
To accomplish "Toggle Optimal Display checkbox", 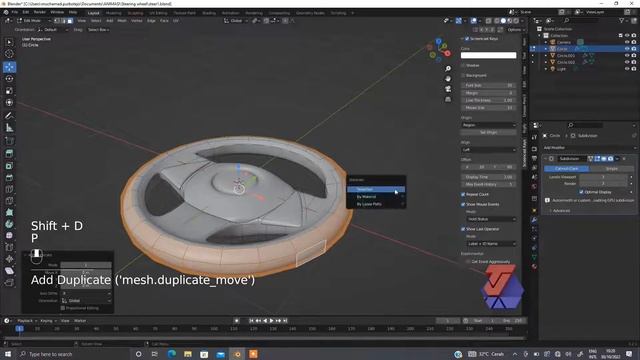I will tap(581, 192).
